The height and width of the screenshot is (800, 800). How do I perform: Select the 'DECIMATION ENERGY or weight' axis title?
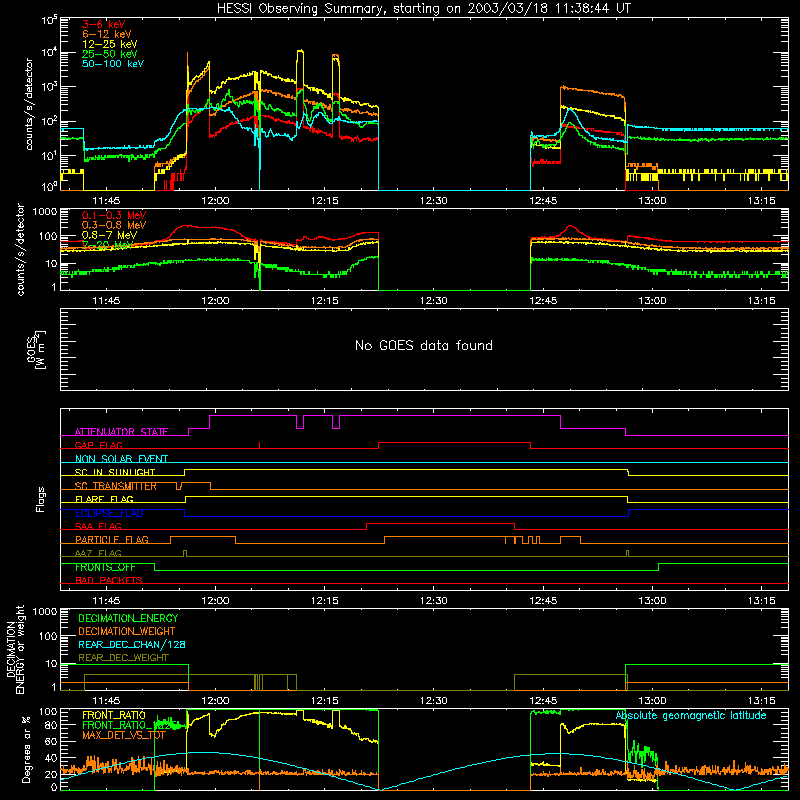pyautogui.click(x=15, y=649)
